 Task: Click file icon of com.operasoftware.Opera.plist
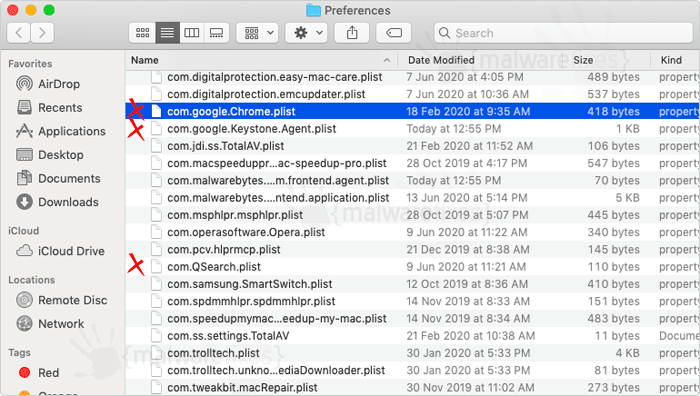156,233
